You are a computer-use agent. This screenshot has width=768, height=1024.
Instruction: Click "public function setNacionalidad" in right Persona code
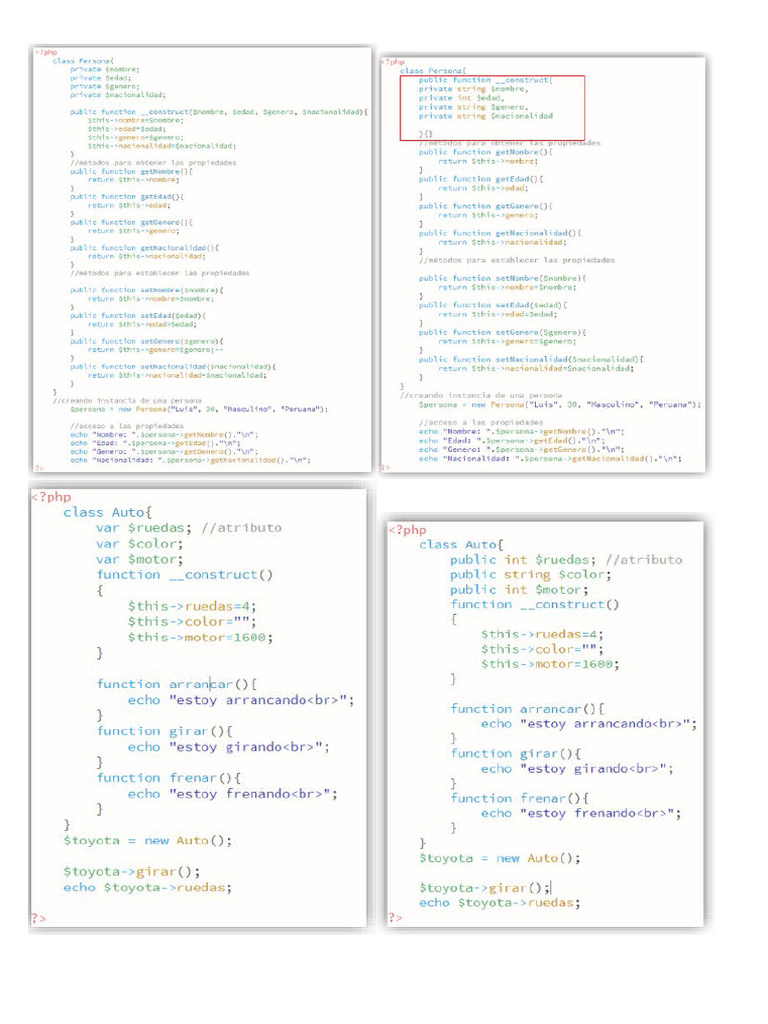coord(532,359)
